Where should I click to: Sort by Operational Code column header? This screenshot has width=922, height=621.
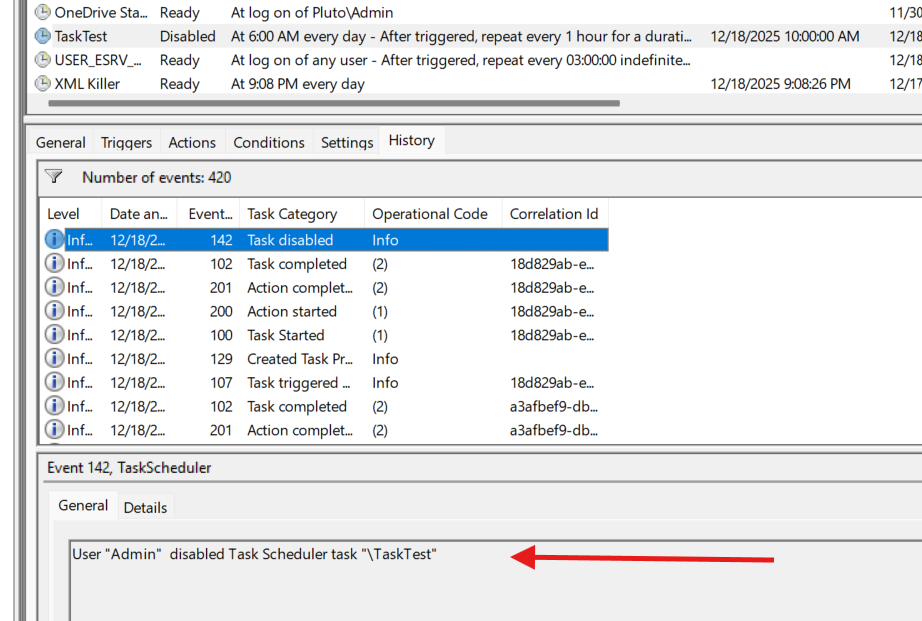[433, 214]
